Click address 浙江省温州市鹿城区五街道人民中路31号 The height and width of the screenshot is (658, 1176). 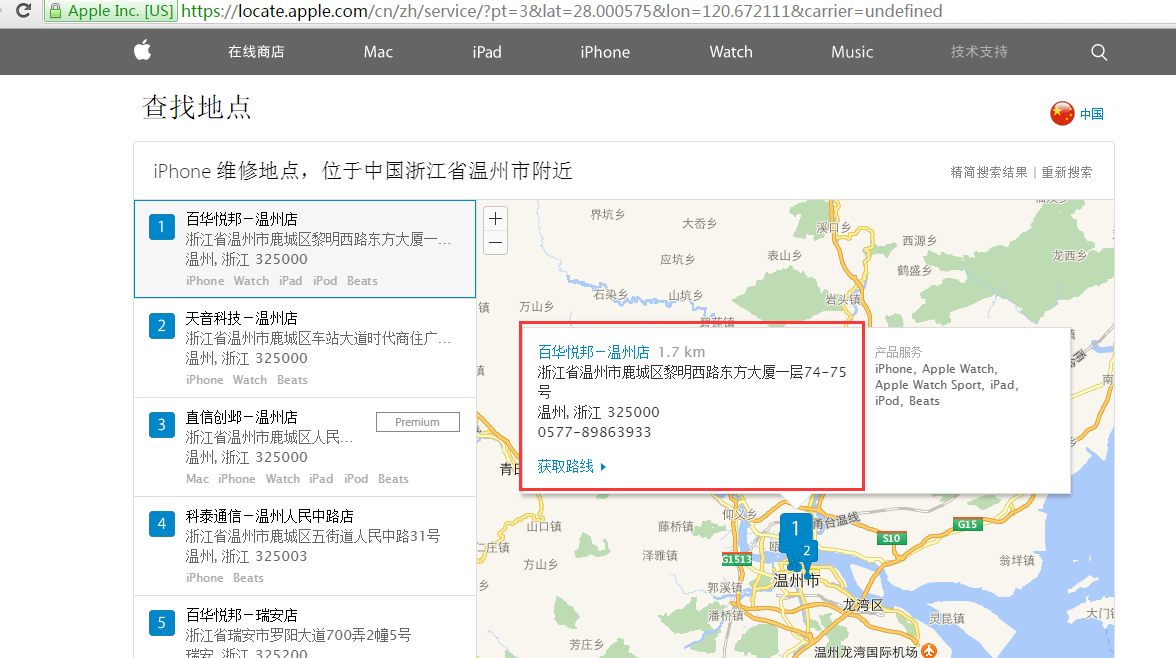click(x=313, y=536)
